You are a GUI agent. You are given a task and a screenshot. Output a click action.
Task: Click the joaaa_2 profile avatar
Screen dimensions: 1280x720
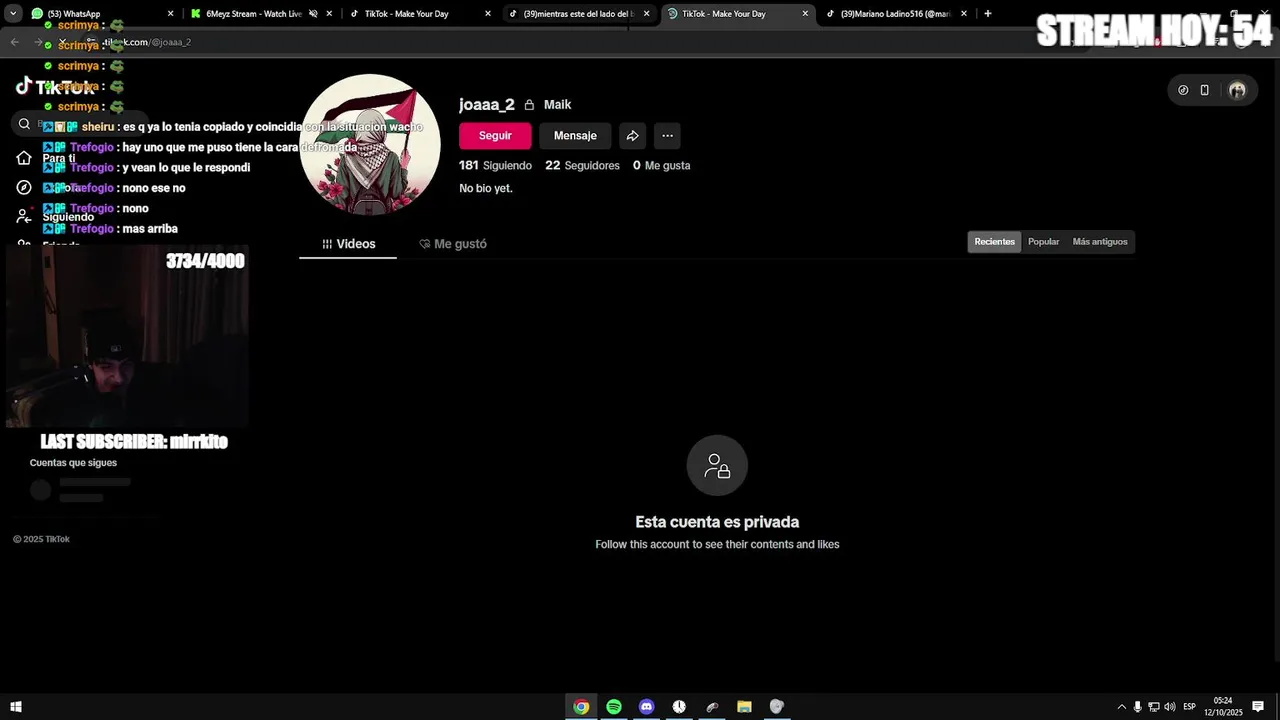(370, 145)
